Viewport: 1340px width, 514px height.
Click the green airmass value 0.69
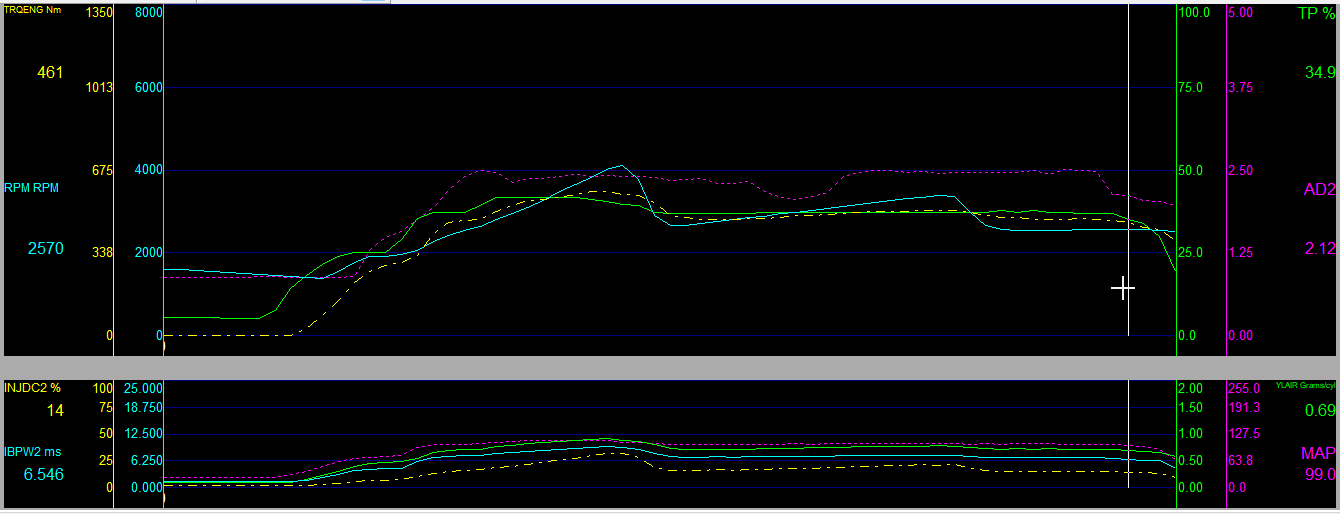coord(1320,410)
